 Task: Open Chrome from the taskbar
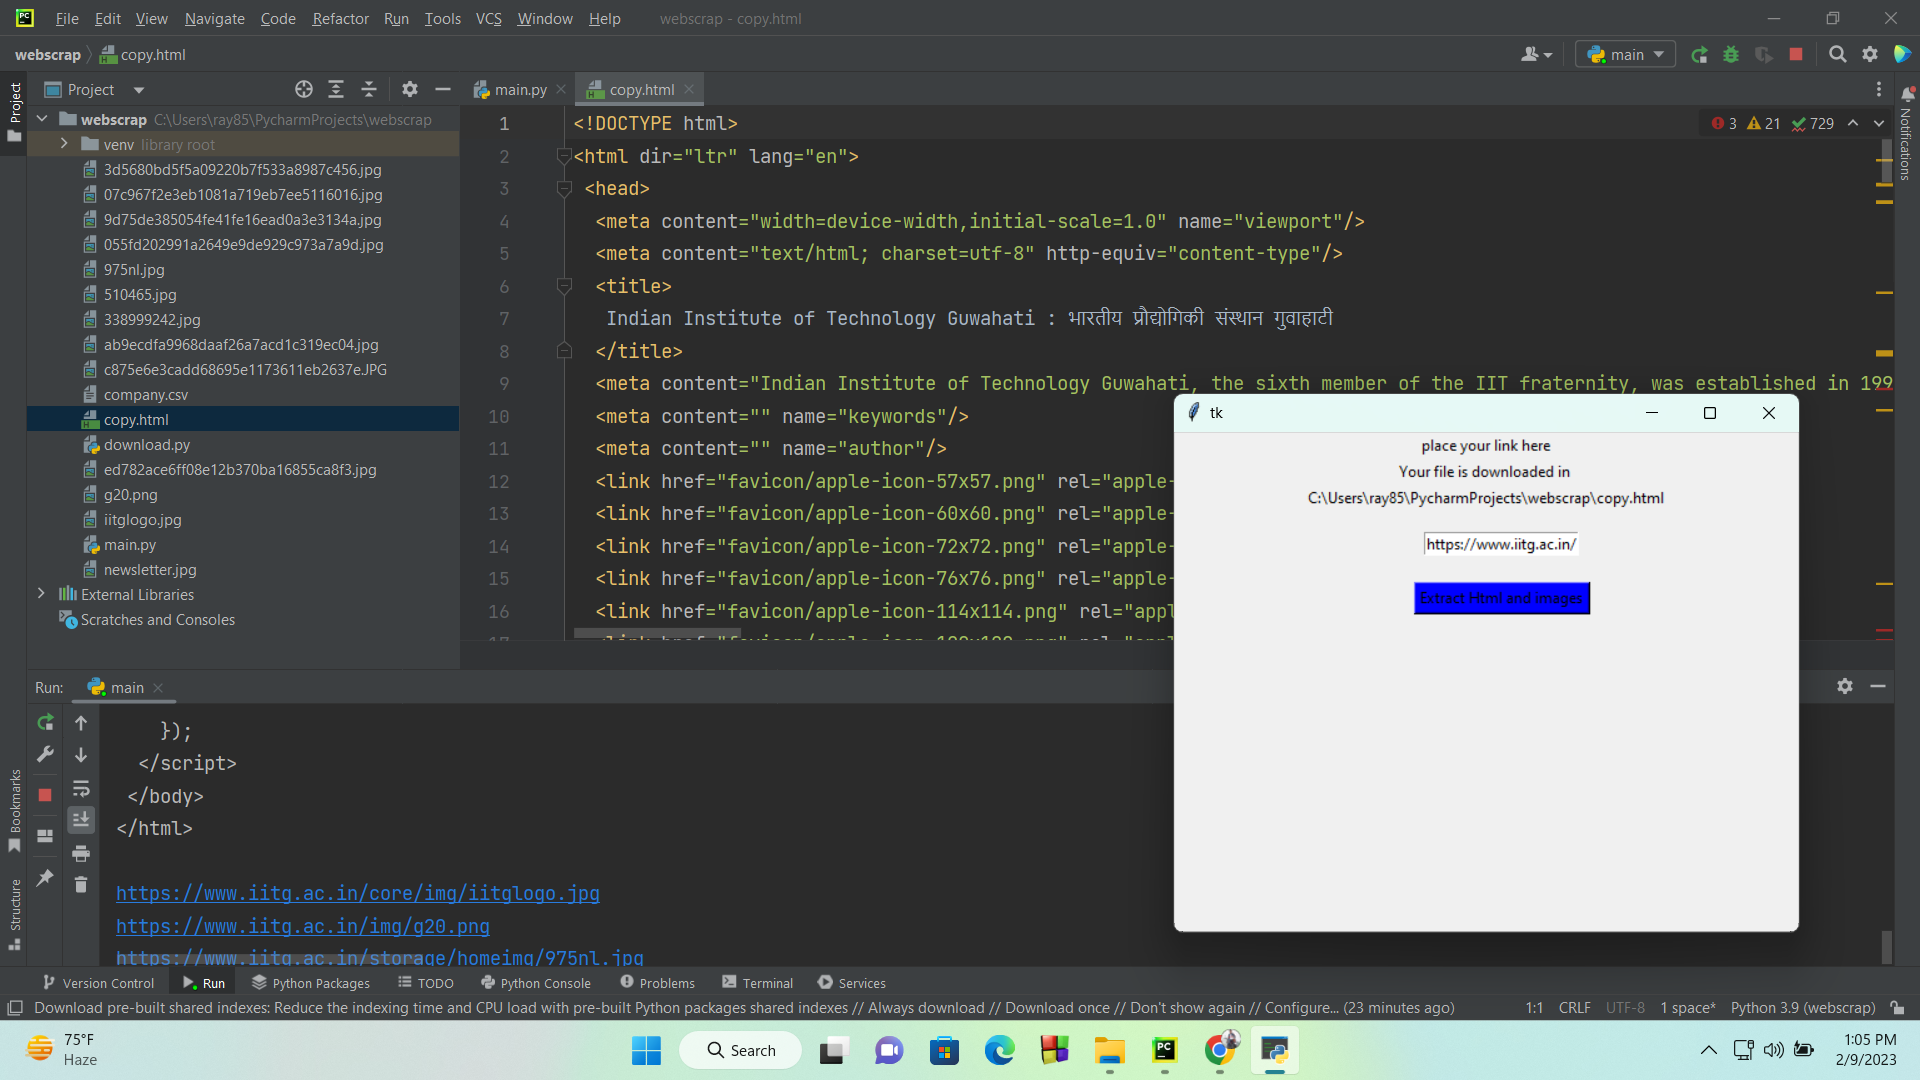[1220, 1050]
